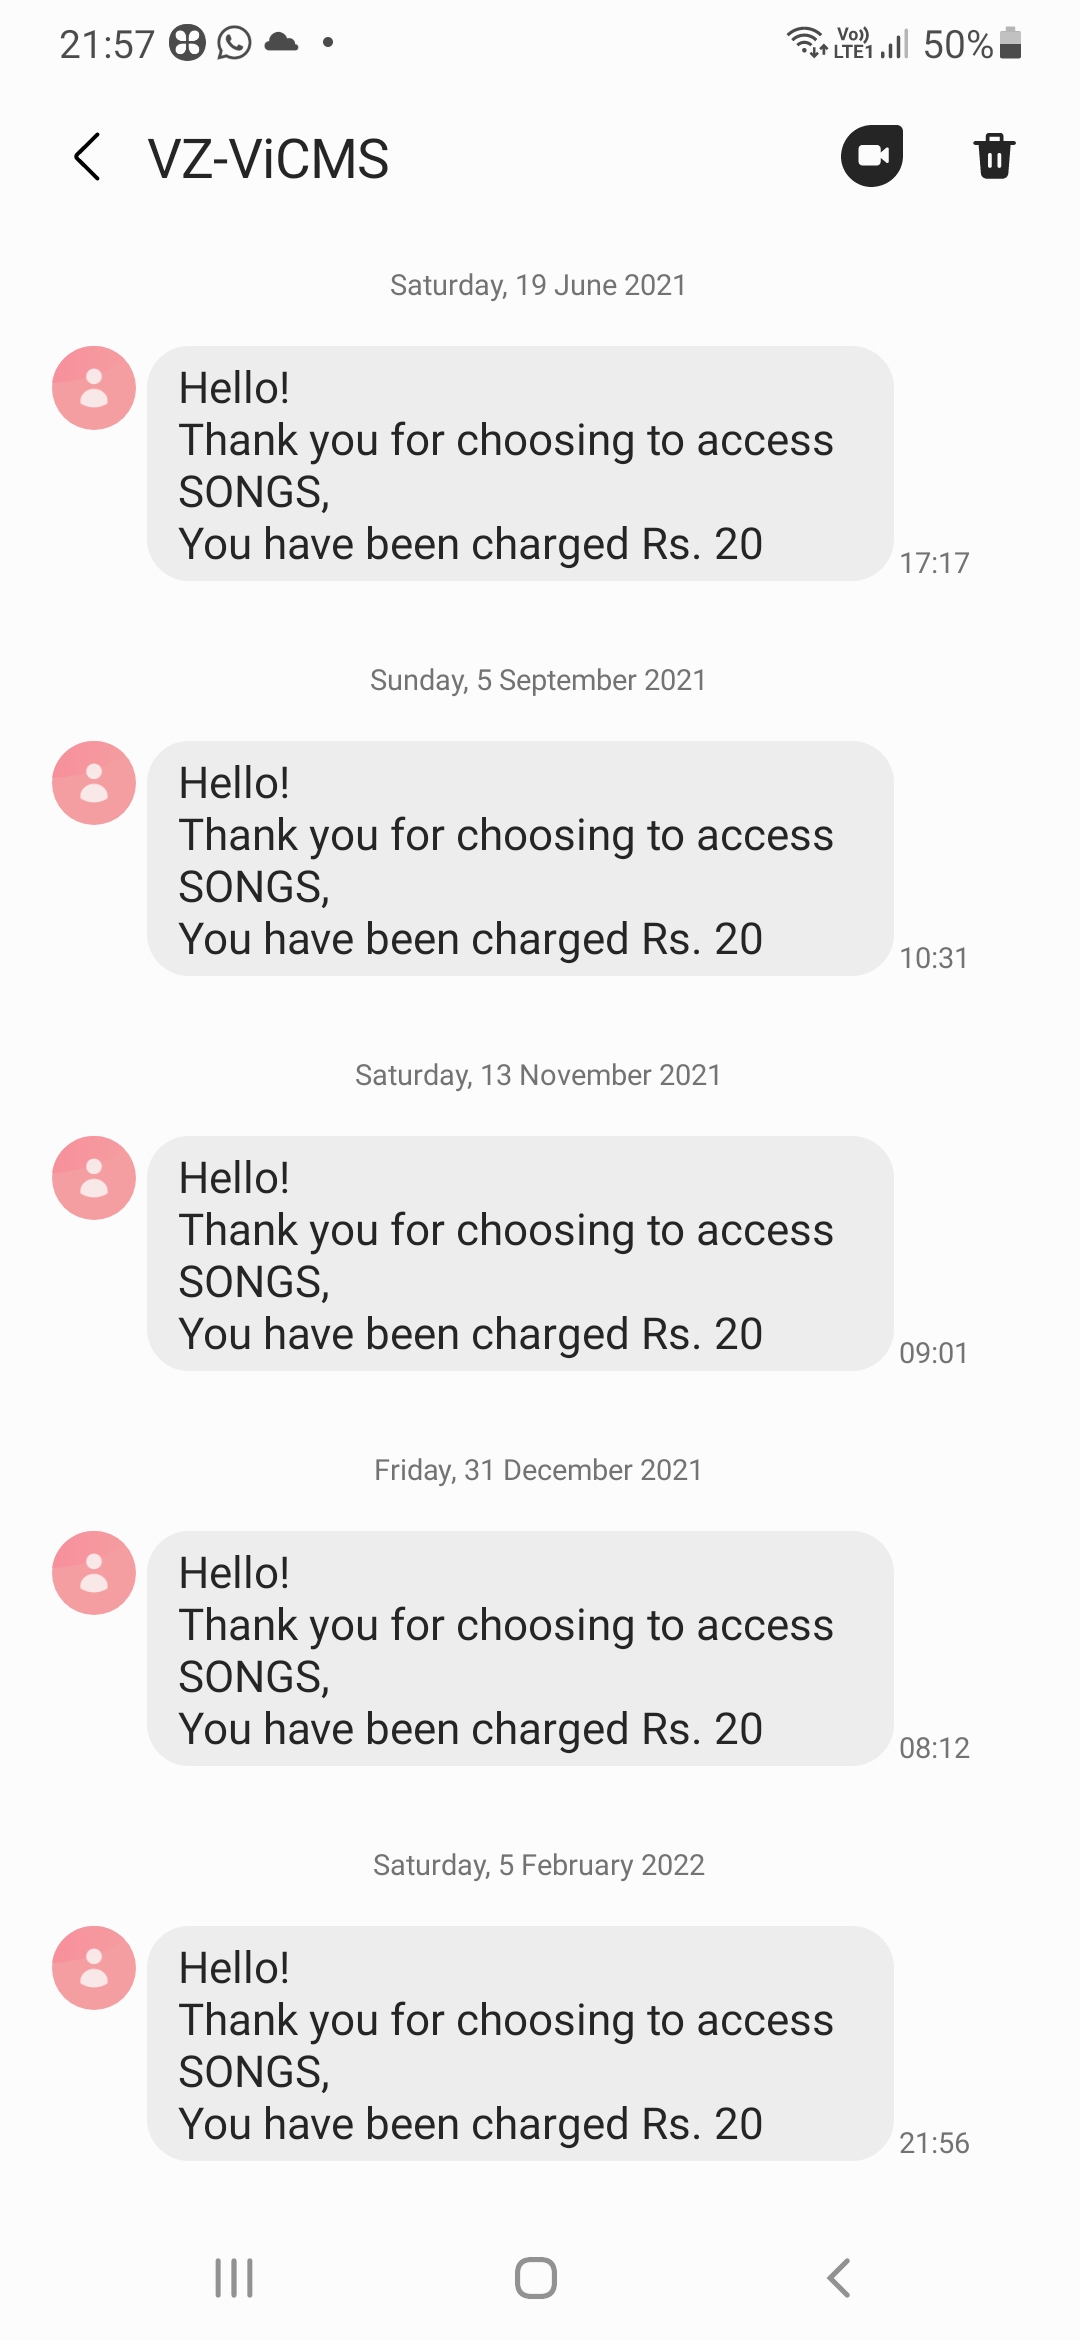Viewport: 1080px width, 2340px height.
Task: Tap the sender avatar on the 5 February message
Action: click(94, 1968)
